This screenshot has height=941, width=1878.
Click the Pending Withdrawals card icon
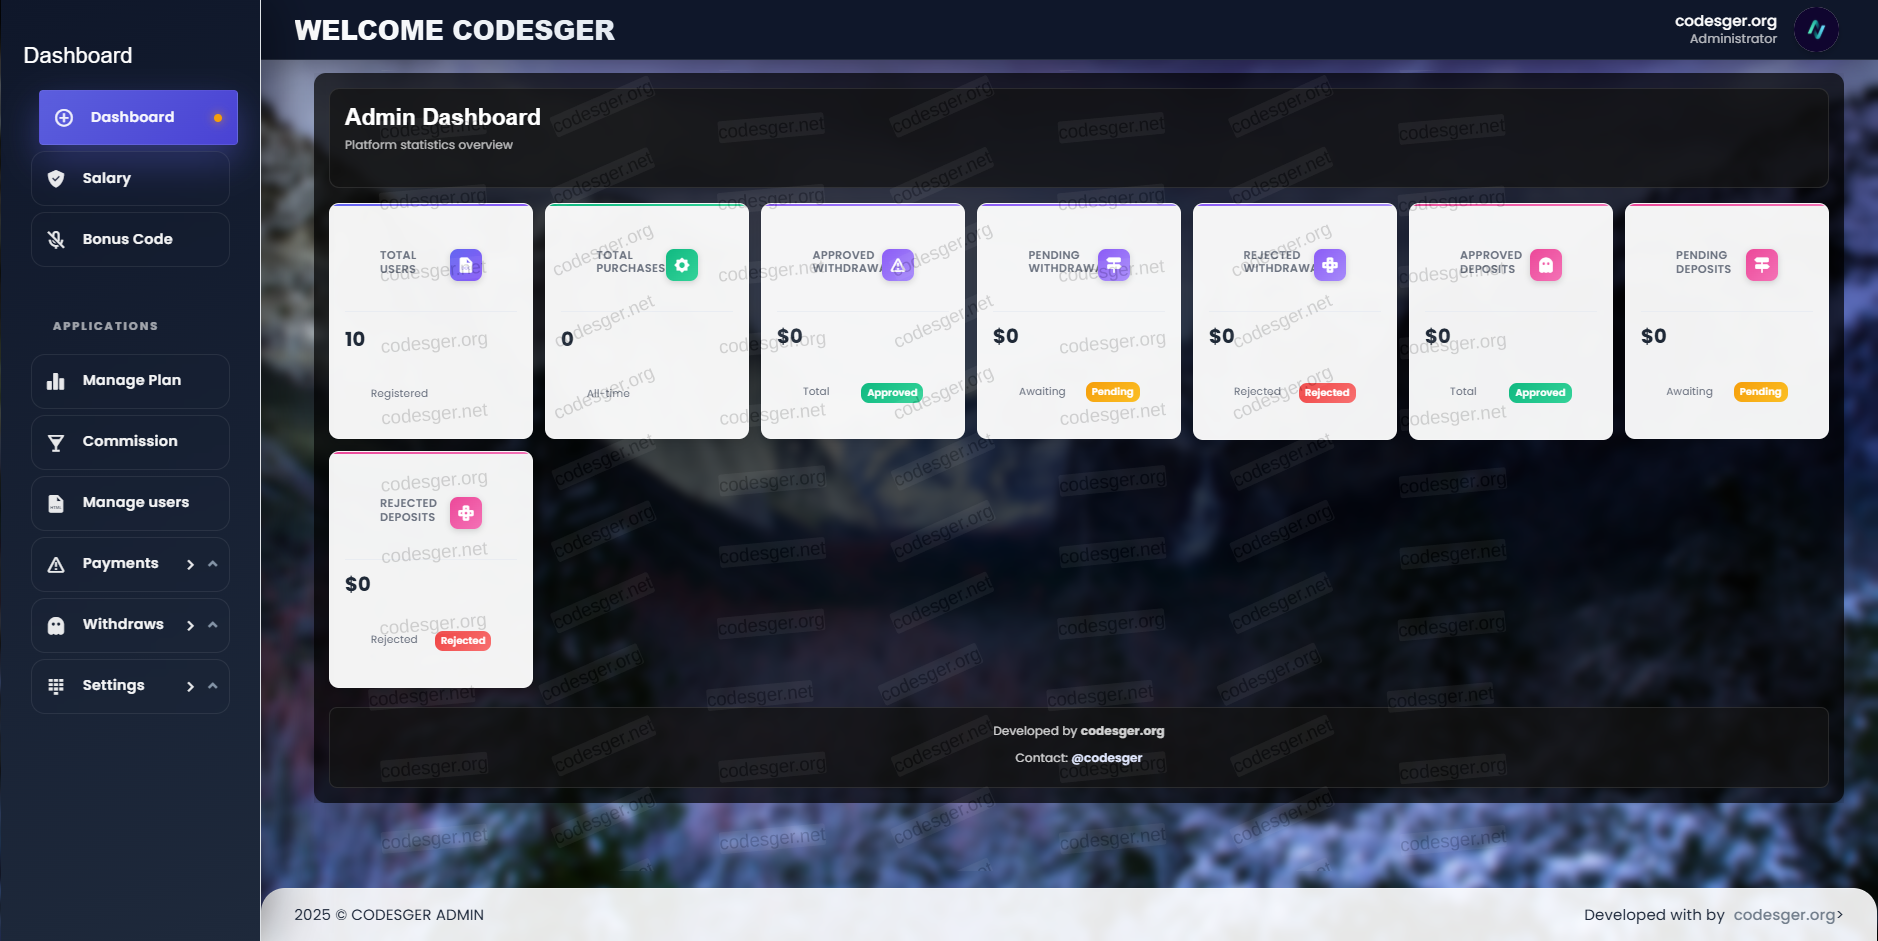point(1113,265)
